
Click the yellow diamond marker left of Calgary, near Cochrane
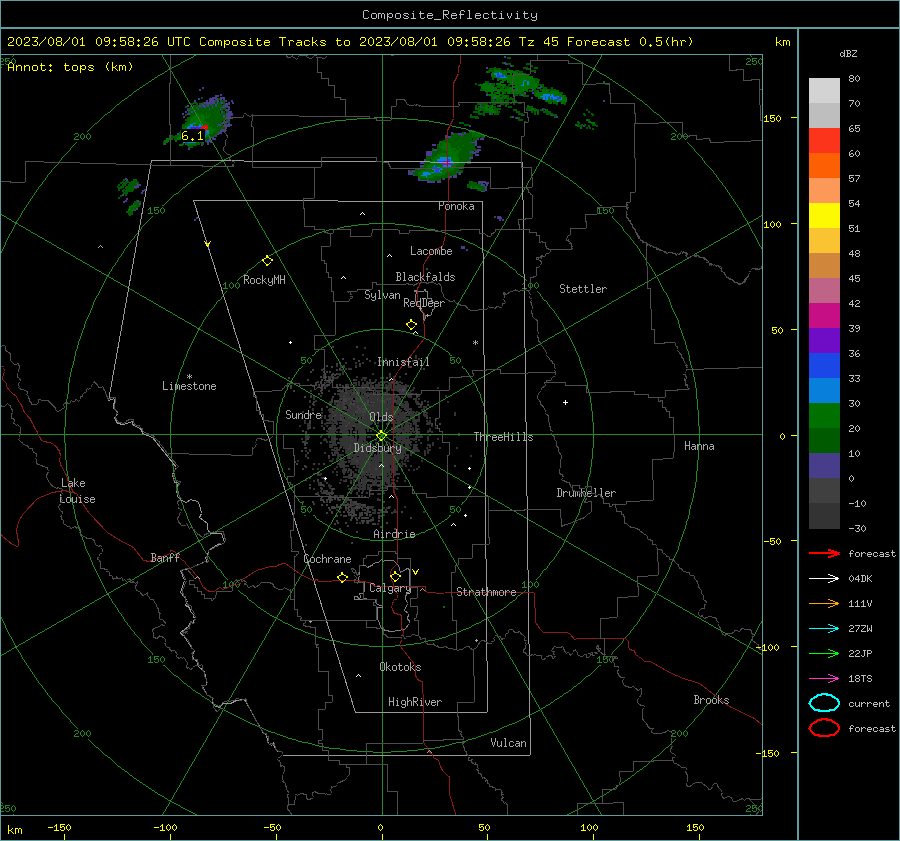(342, 578)
